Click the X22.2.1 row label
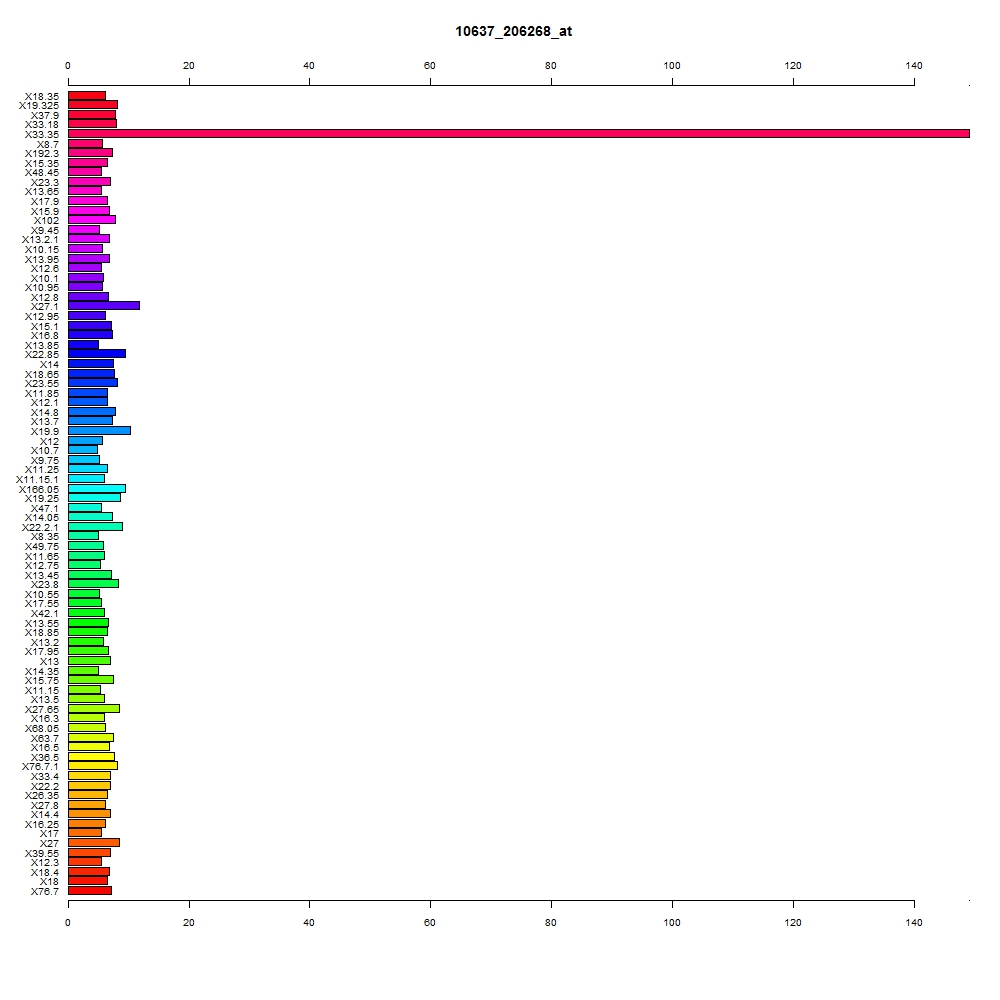 coord(40,527)
